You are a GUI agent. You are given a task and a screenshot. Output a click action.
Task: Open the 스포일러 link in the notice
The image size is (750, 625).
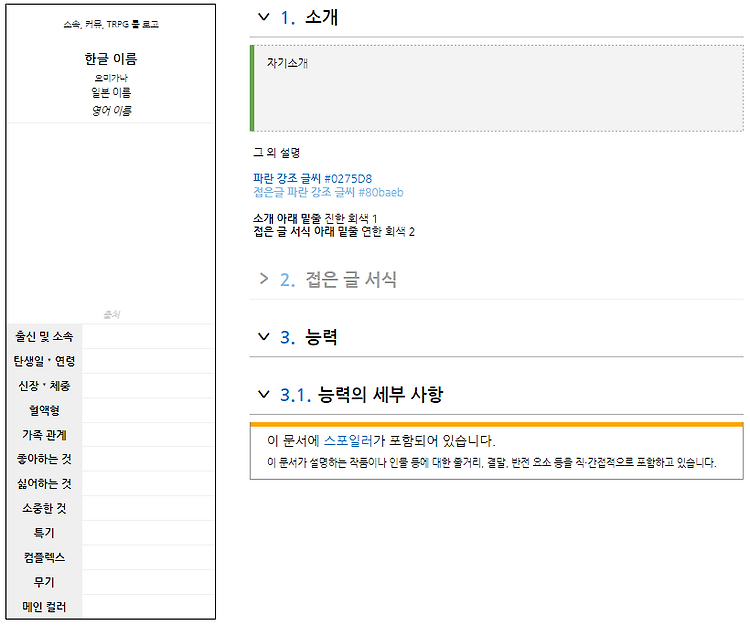click(x=348, y=440)
